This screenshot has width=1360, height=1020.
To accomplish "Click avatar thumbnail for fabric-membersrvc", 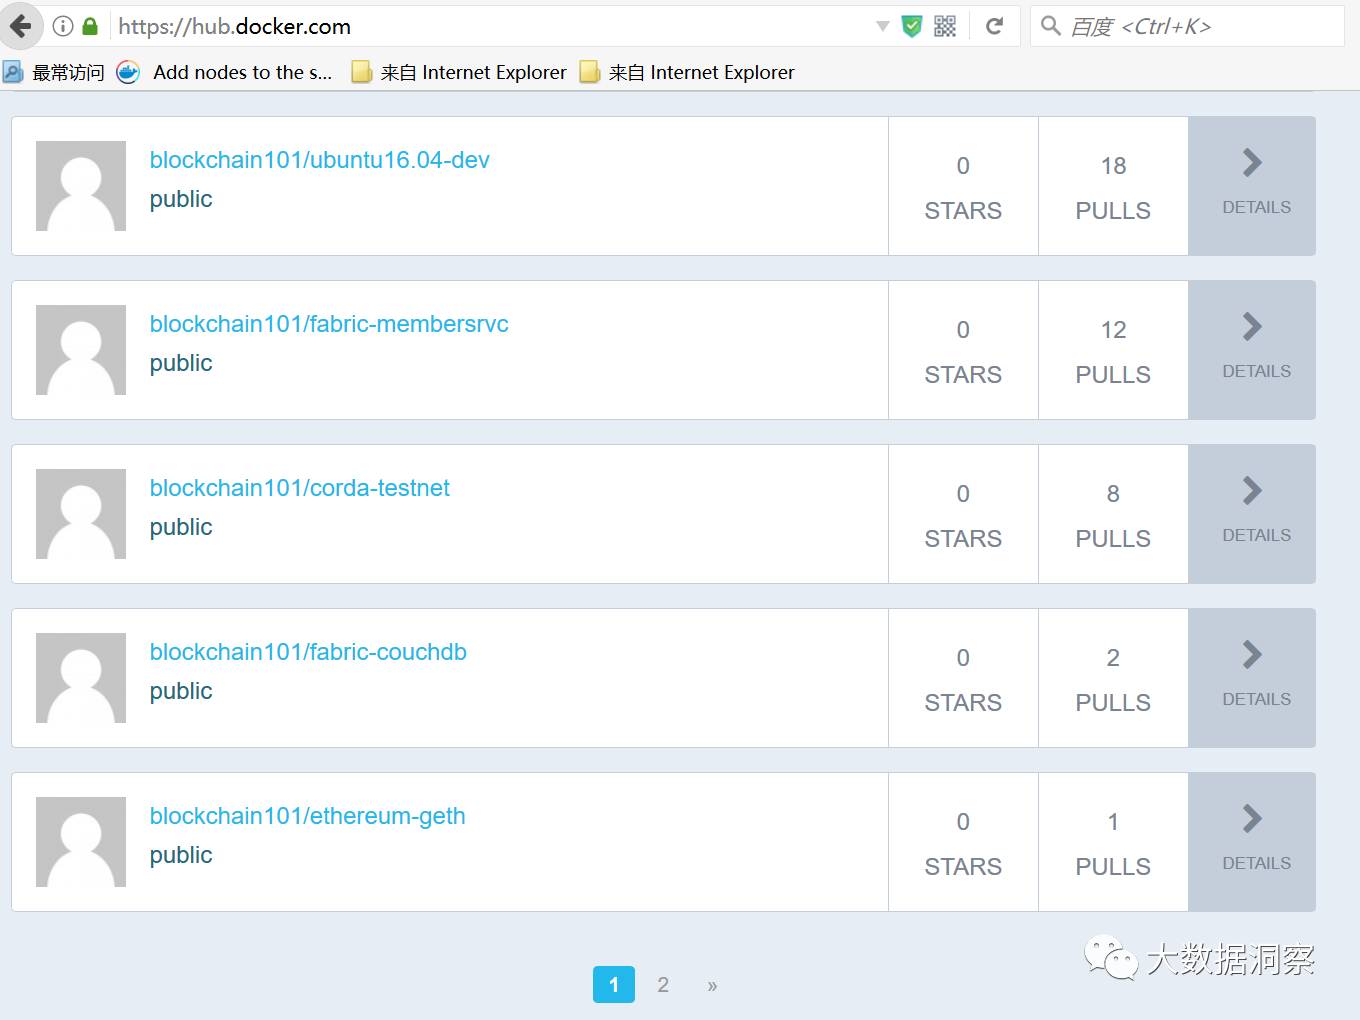I will (x=81, y=350).
